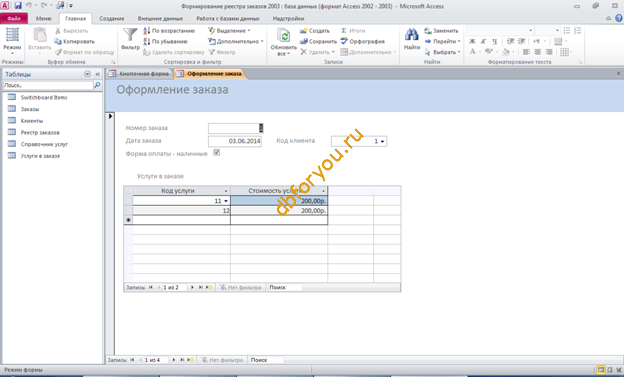Click center text alignment icon
This screenshot has width=624, height=377.
537,52
